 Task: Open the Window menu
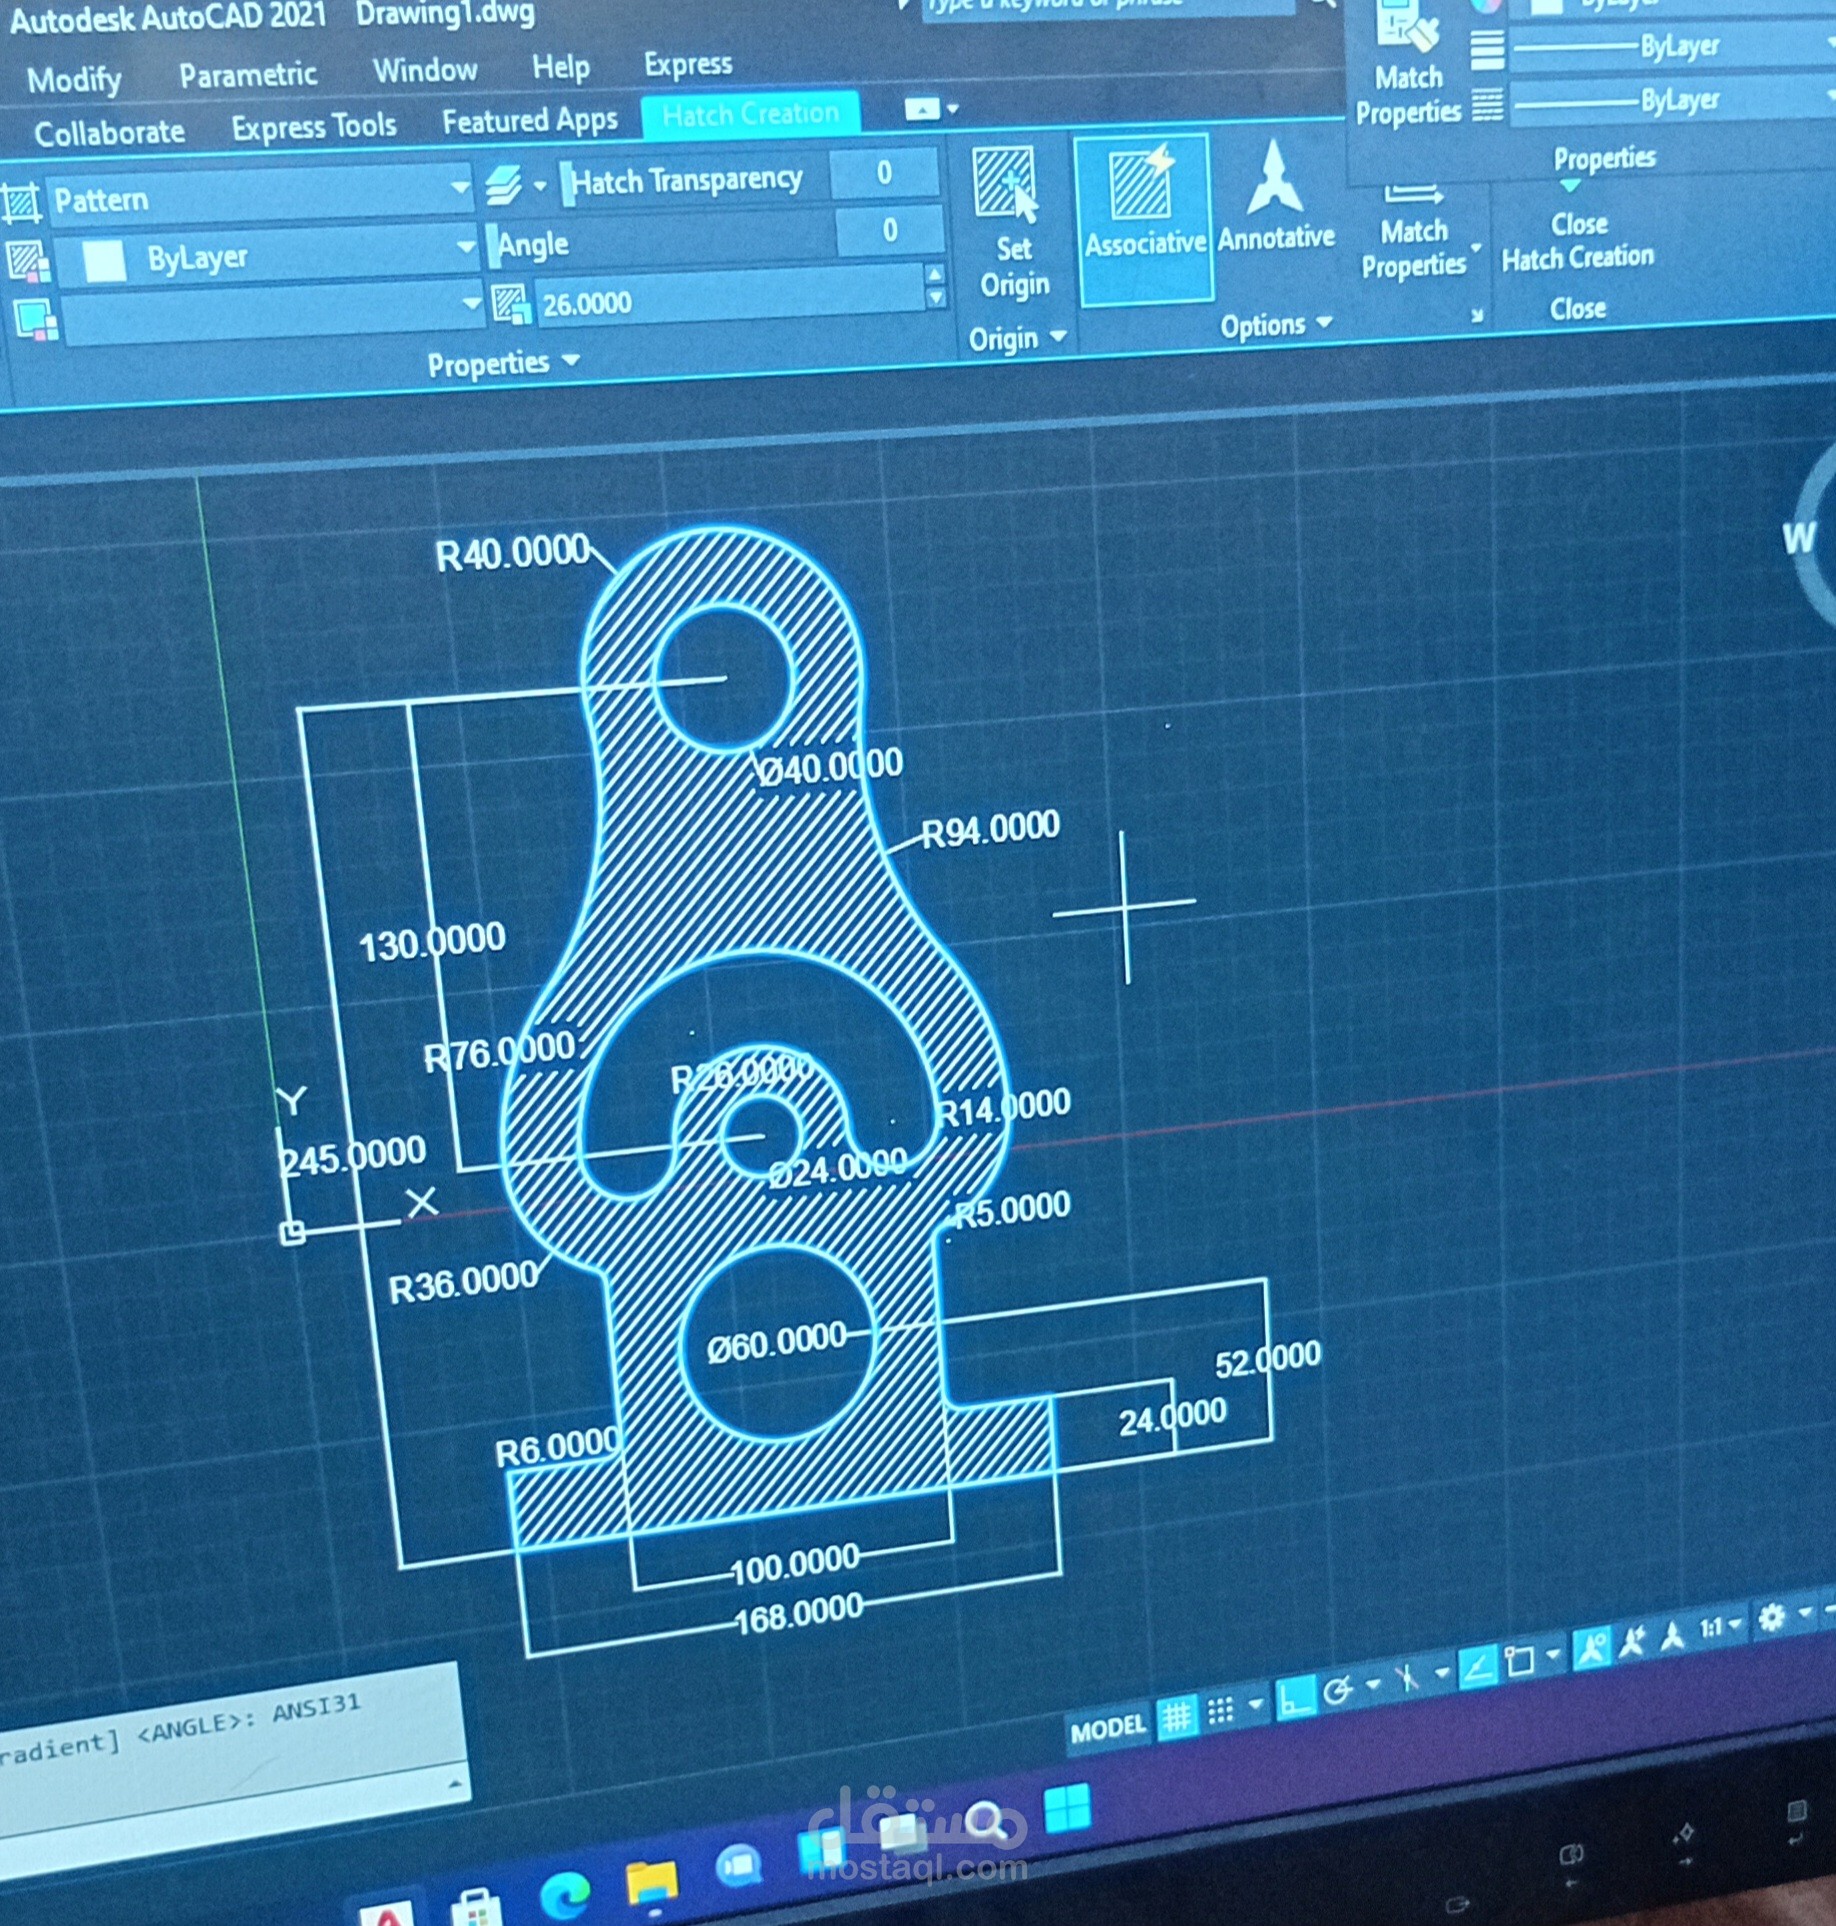tap(425, 70)
